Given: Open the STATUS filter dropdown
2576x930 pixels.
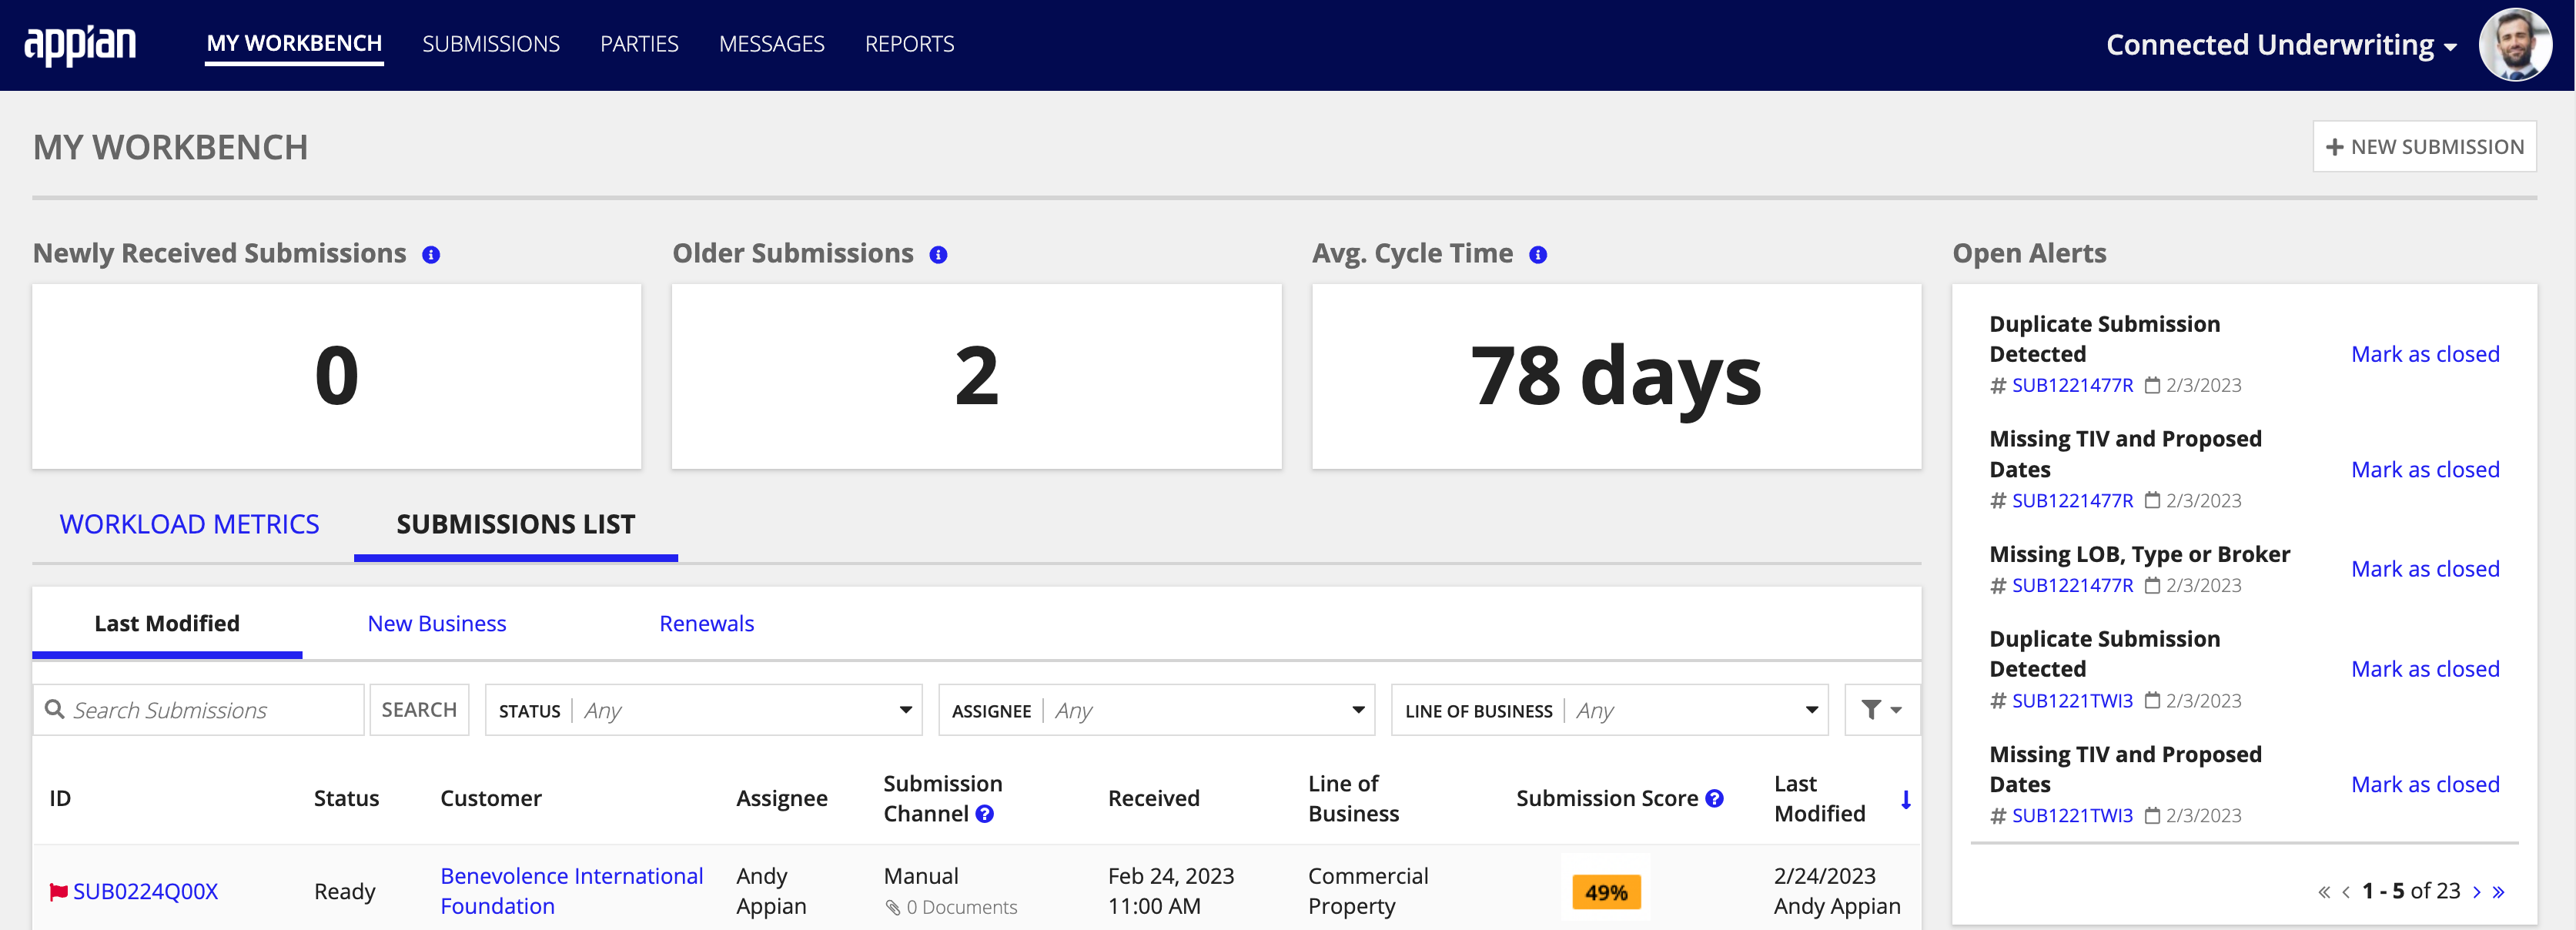Looking at the screenshot, I should pos(703,710).
